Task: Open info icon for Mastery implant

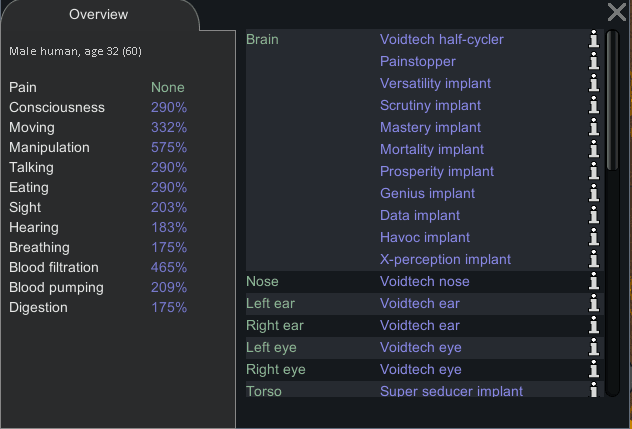Action: tap(594, 128)
